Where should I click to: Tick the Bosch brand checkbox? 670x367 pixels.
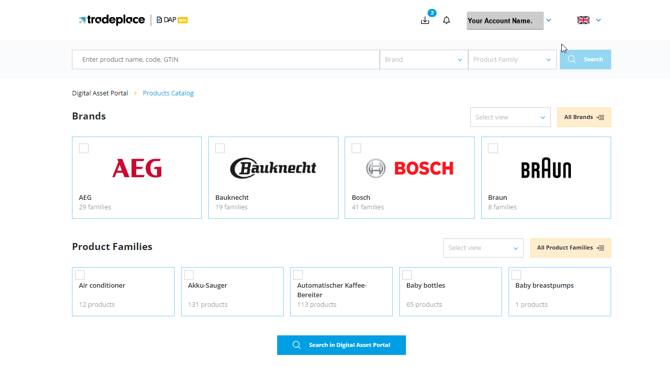coord(356,148)
